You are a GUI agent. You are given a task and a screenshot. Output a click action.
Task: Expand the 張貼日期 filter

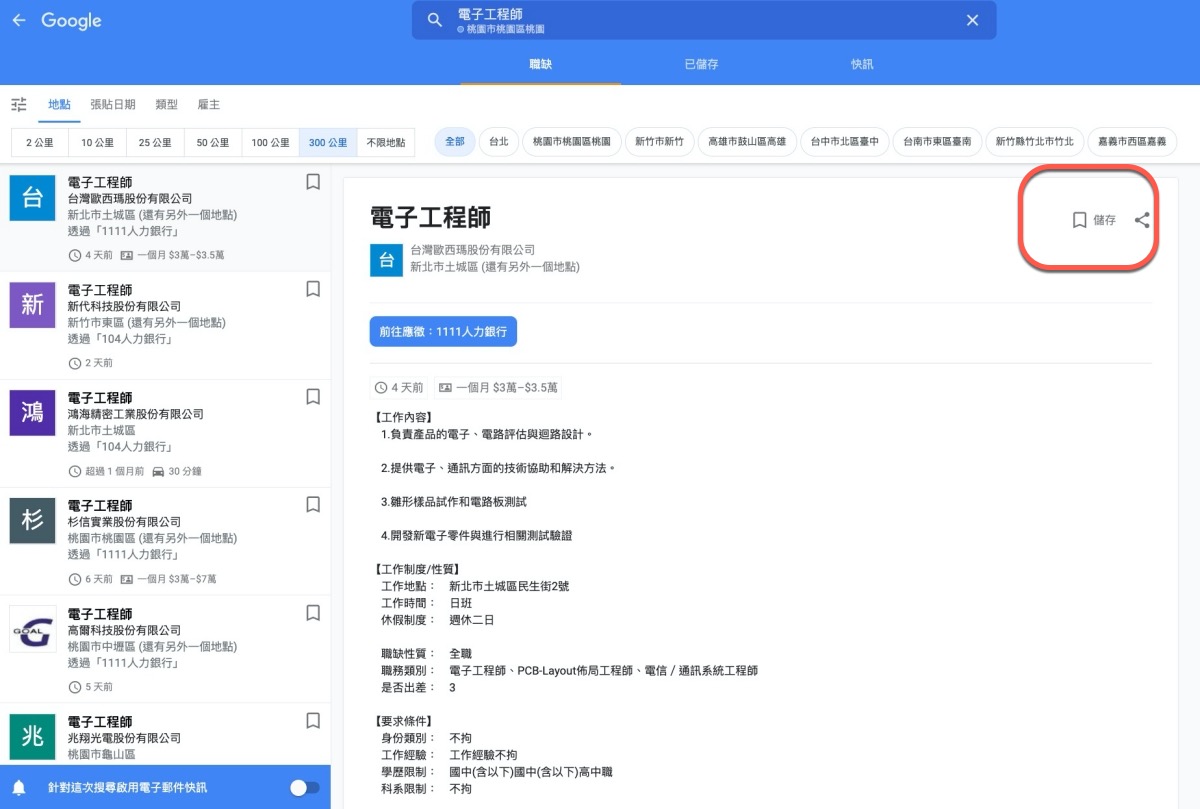coord(112,105)
